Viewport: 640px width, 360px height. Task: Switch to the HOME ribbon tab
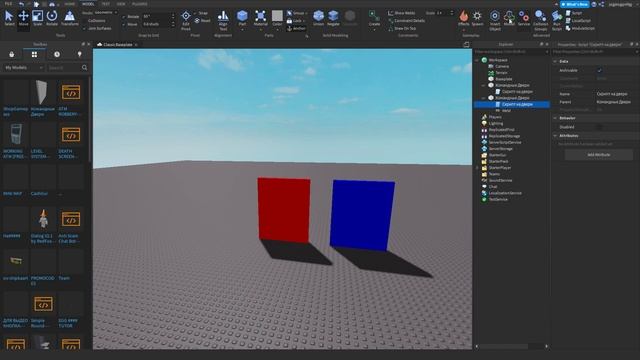click(70, 4)
